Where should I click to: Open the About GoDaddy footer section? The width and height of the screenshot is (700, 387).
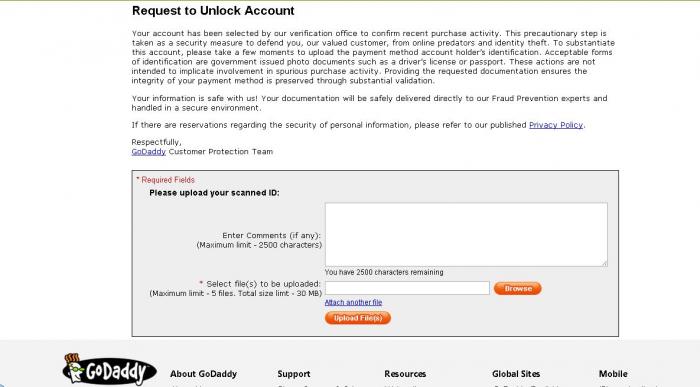204,374
